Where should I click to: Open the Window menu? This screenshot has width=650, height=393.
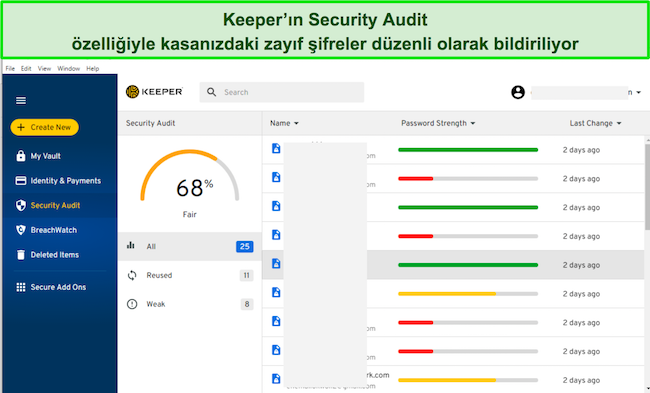[68, 68]
